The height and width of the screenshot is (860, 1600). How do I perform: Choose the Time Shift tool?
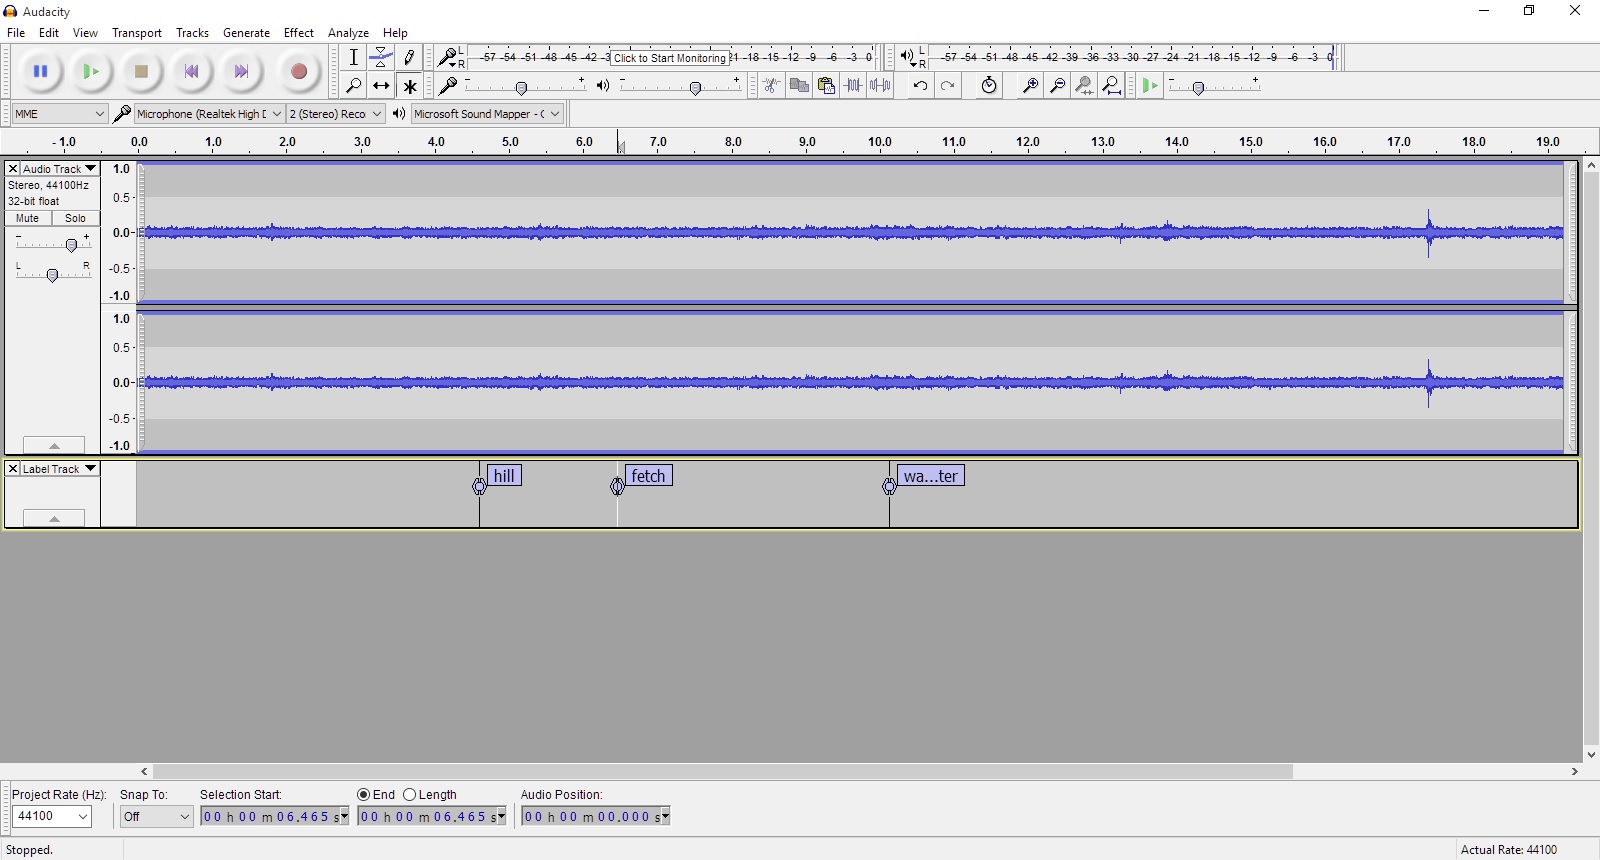(381, 86)
